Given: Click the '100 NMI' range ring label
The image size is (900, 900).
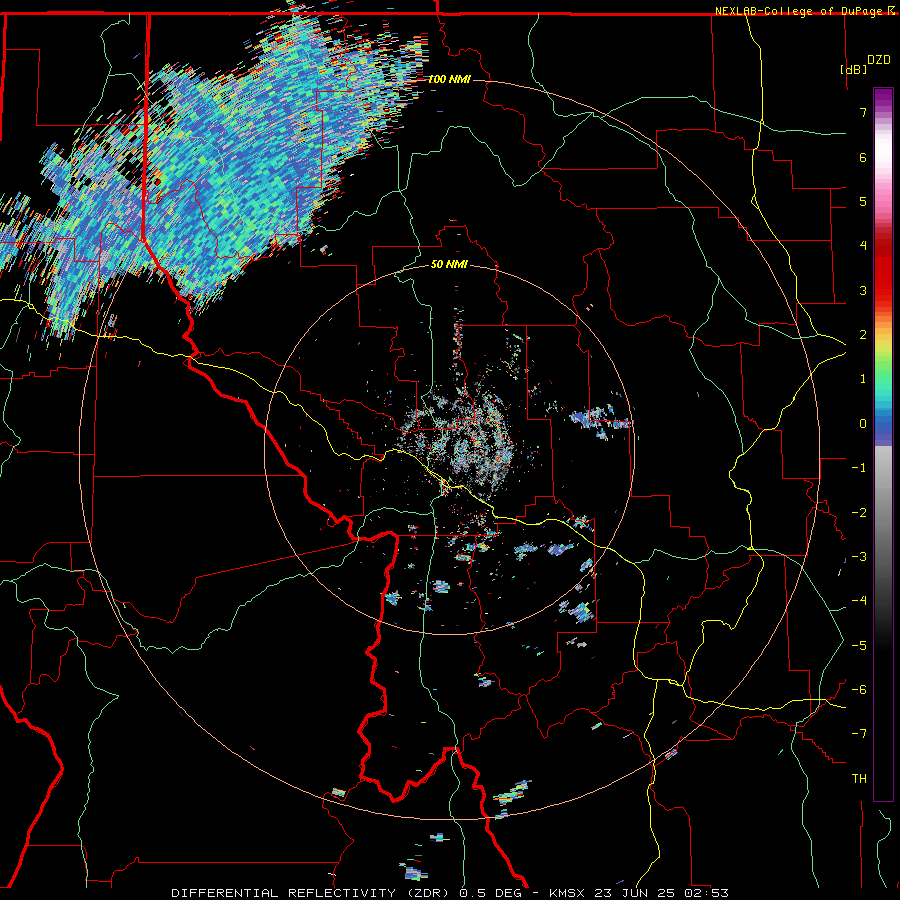Looking at the screenshot, I should (449, 79).
